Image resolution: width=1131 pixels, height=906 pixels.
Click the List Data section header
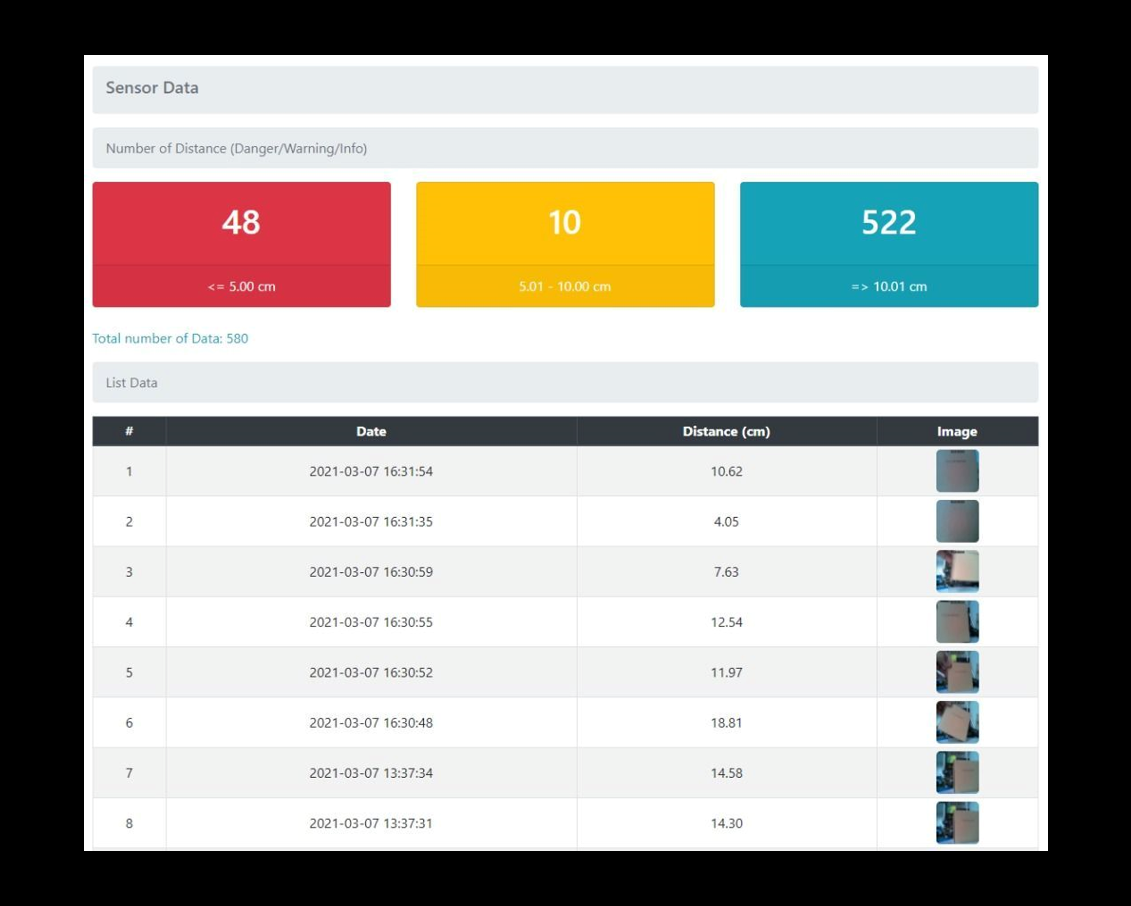tap(565, 383)
